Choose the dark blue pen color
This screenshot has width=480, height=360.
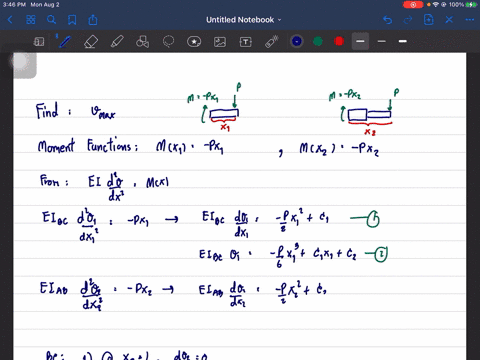tap(297, 41)
